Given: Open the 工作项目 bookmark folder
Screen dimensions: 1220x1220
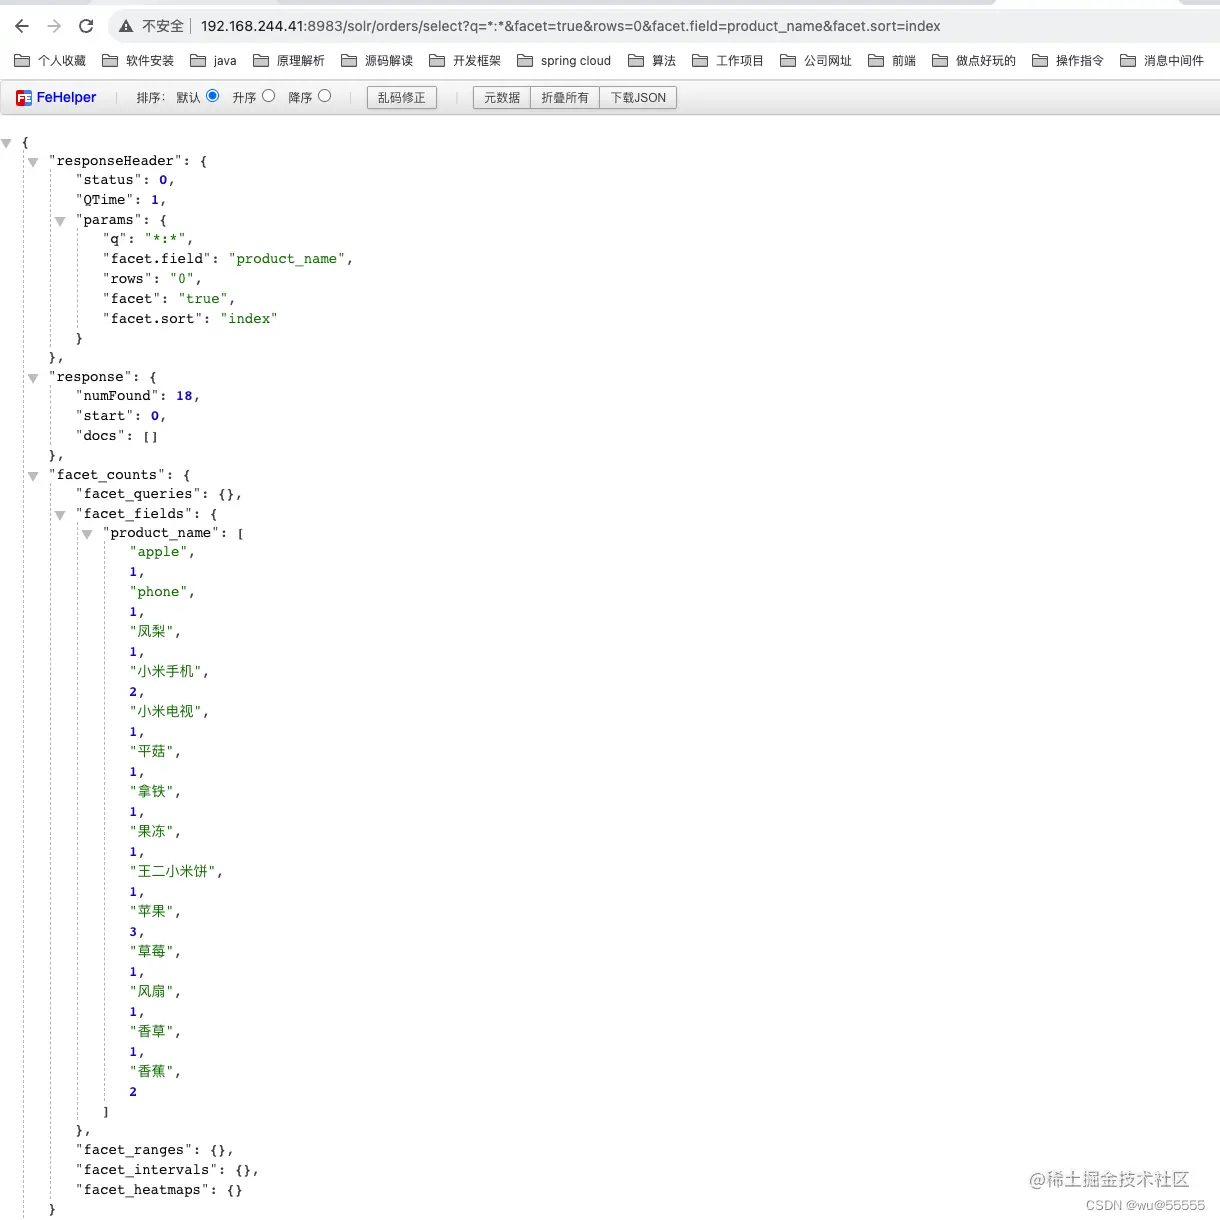Looking at the screenshot, I should (x=728, y=61).
